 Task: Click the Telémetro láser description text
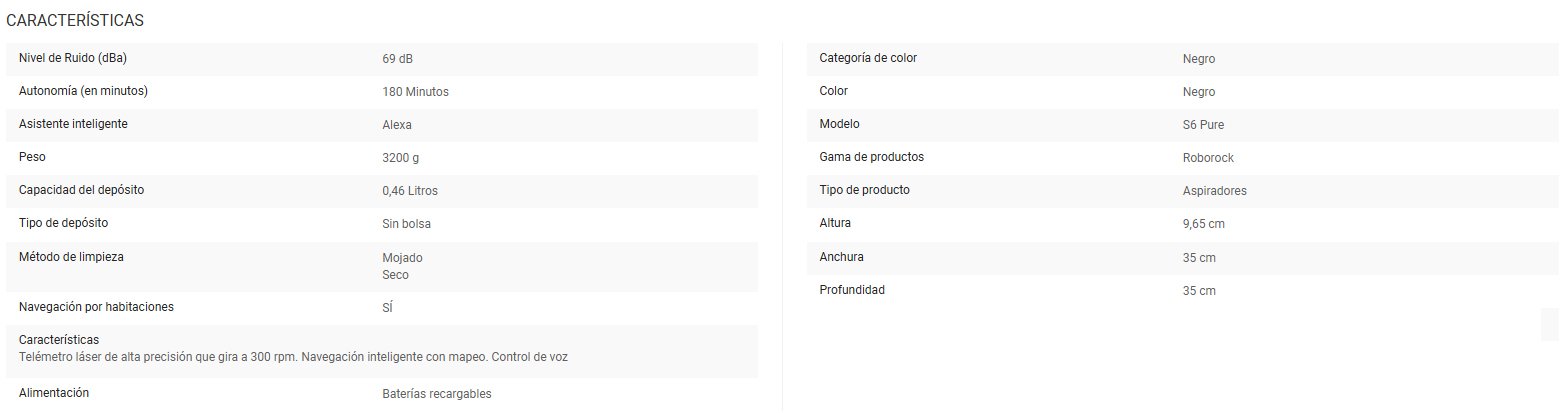click(293, 357)
